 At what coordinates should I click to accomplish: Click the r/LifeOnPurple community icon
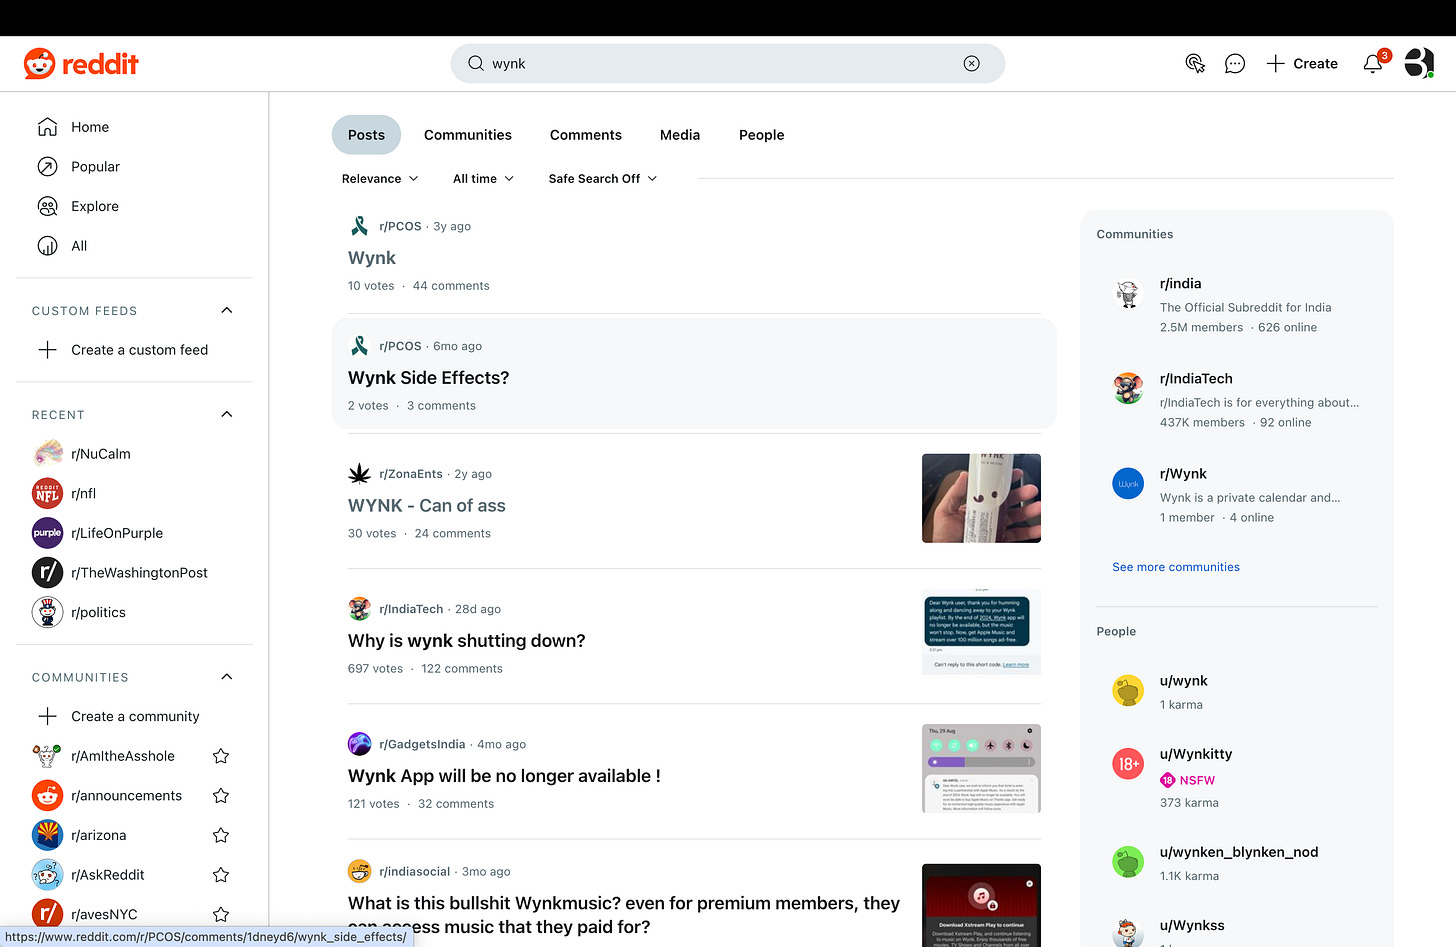click(x=47, y=533)
